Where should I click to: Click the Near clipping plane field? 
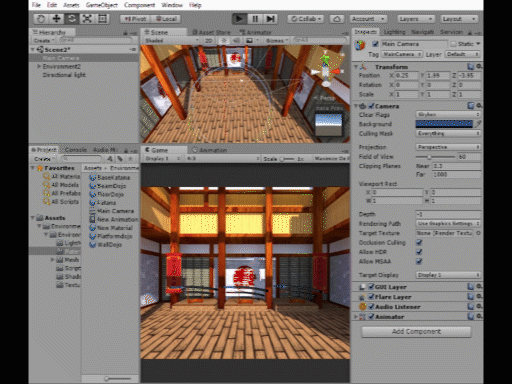tap(457, 166)
